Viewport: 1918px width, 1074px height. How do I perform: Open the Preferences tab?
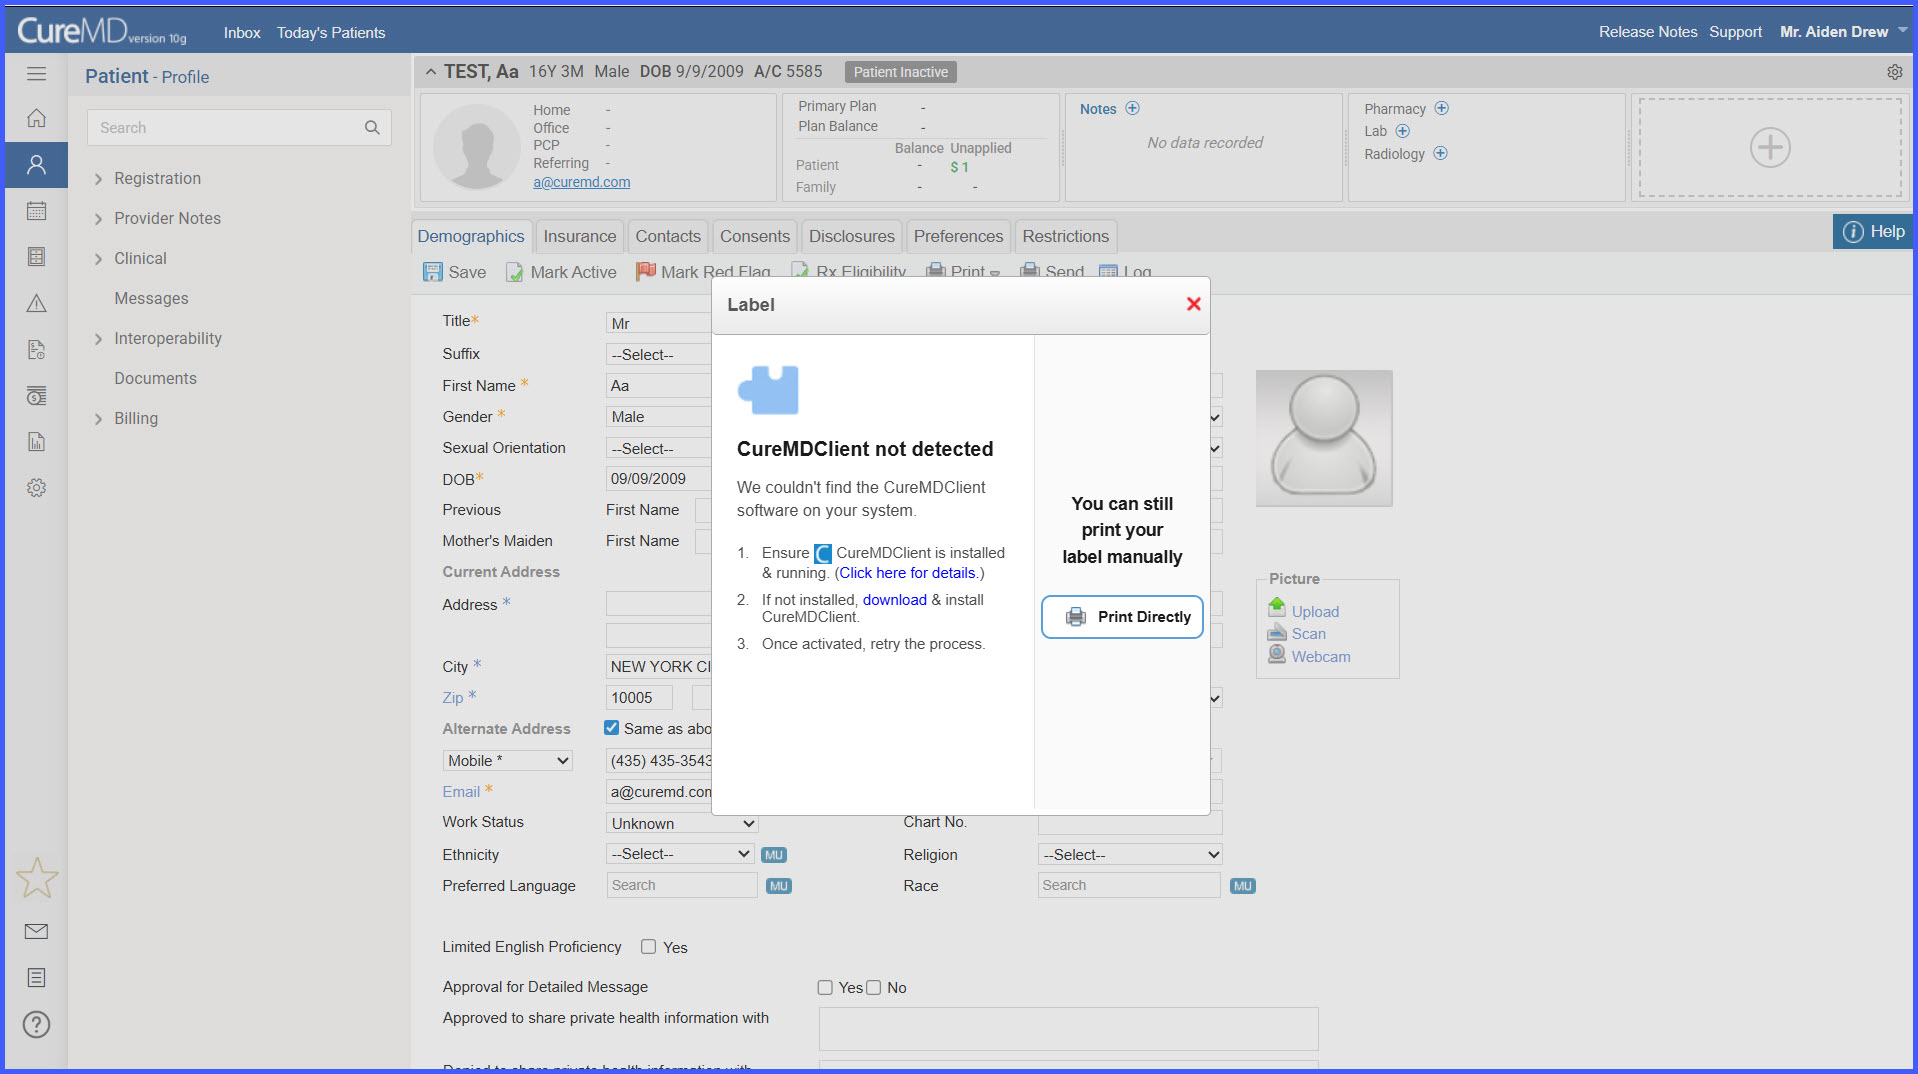click(x=958, y=236)
